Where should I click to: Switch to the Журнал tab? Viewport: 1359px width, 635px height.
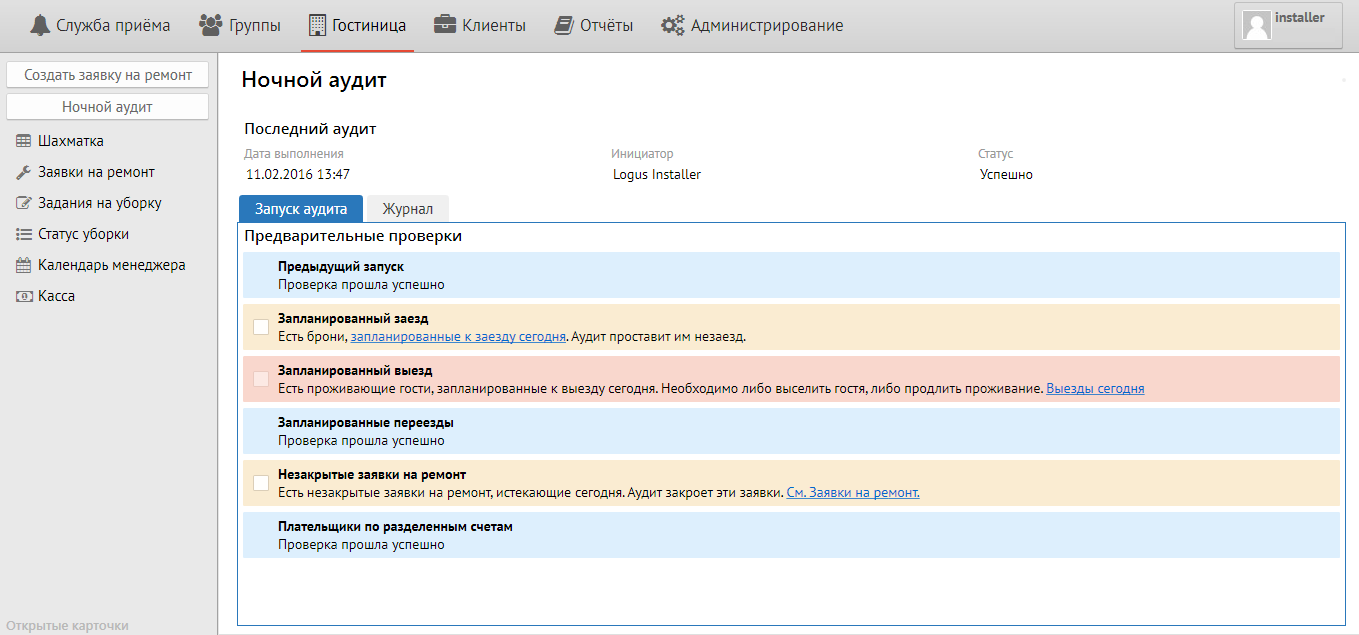[407, 209]
